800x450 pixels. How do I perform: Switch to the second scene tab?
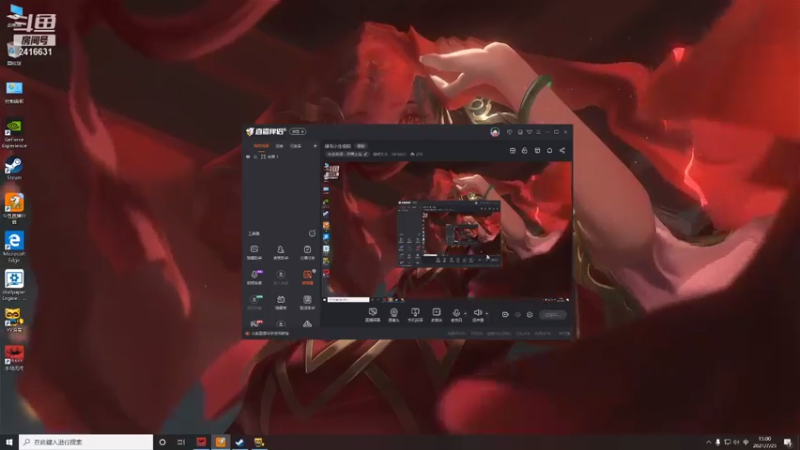pyautogui.click(x=279, y=146)
